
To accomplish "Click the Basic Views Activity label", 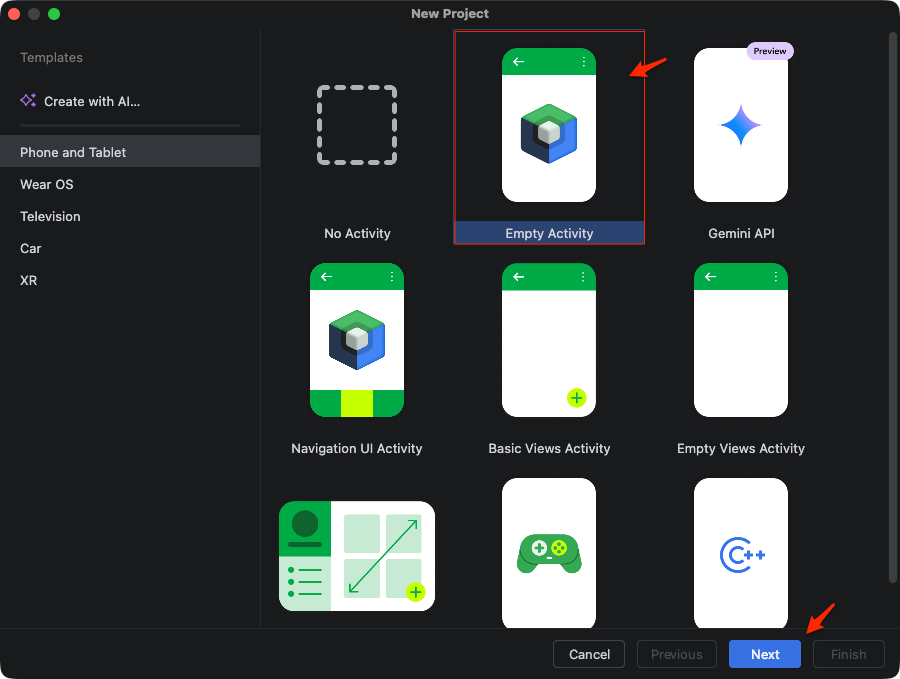I will point(549,448).
